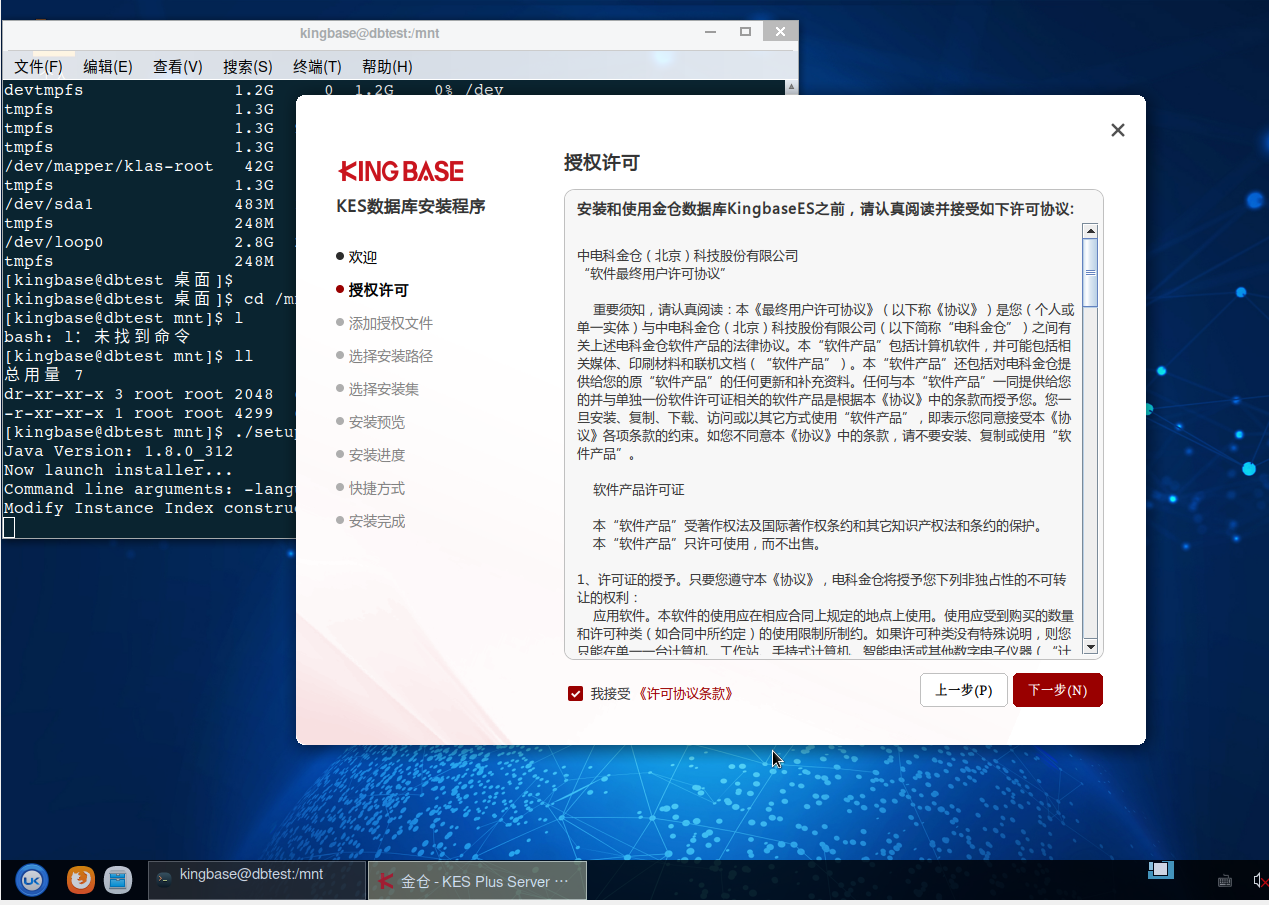
Task: Click the KINGBASE logo
Action: click(x=401, y=171)
